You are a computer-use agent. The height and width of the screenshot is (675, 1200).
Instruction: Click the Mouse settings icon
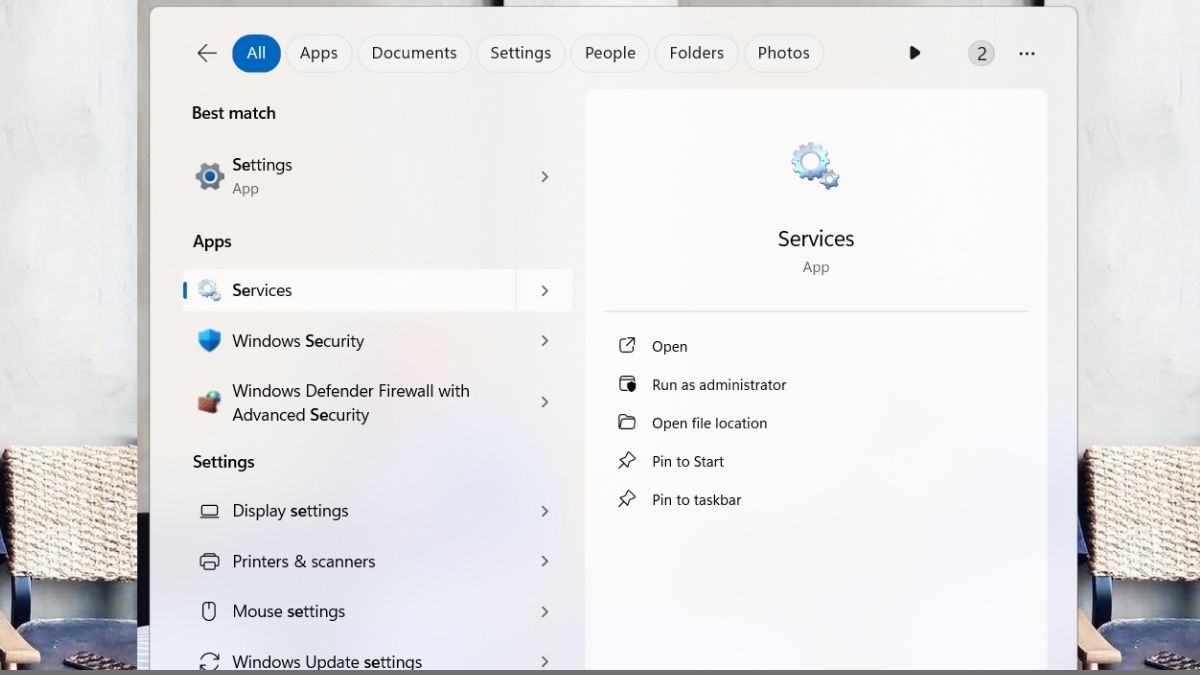[209, 611]
